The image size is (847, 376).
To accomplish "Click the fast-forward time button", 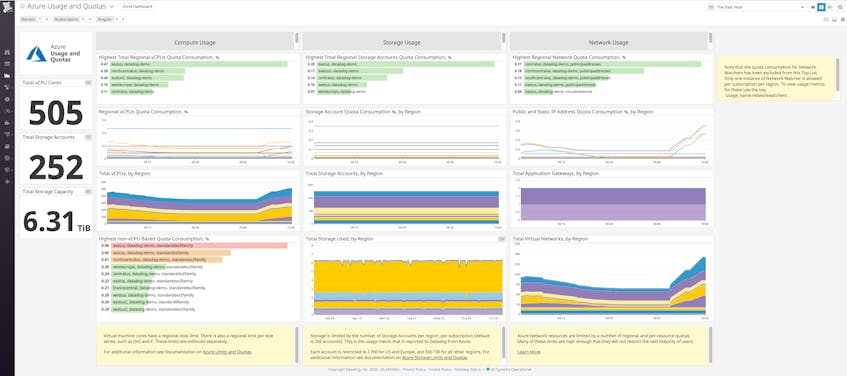I will click(830, 7).
